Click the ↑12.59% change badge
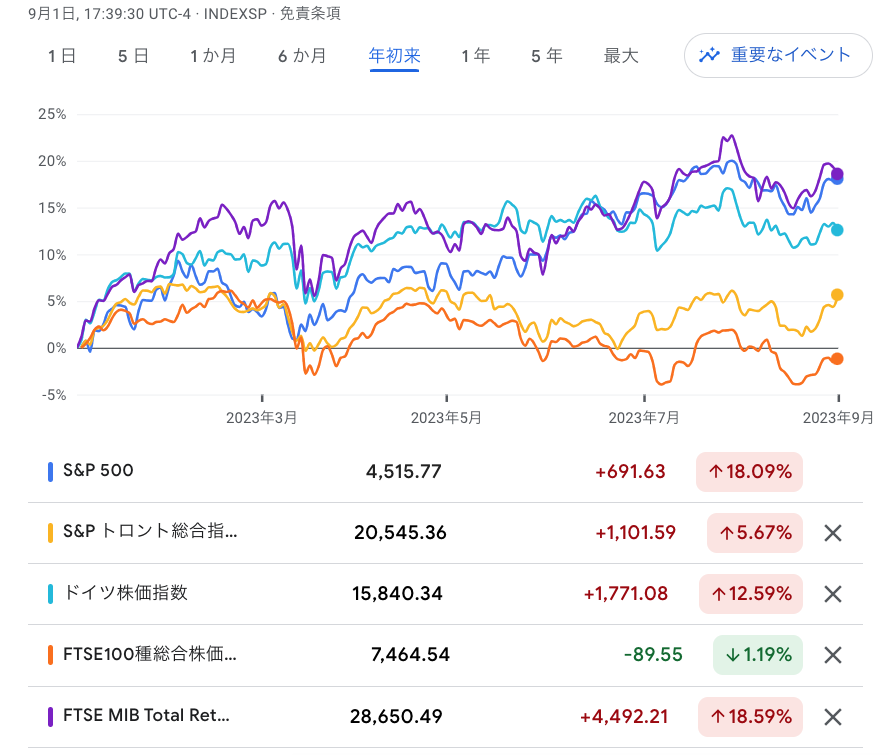Image resolution: width=889 pixels, height=755 pixels. coord(751,594)
